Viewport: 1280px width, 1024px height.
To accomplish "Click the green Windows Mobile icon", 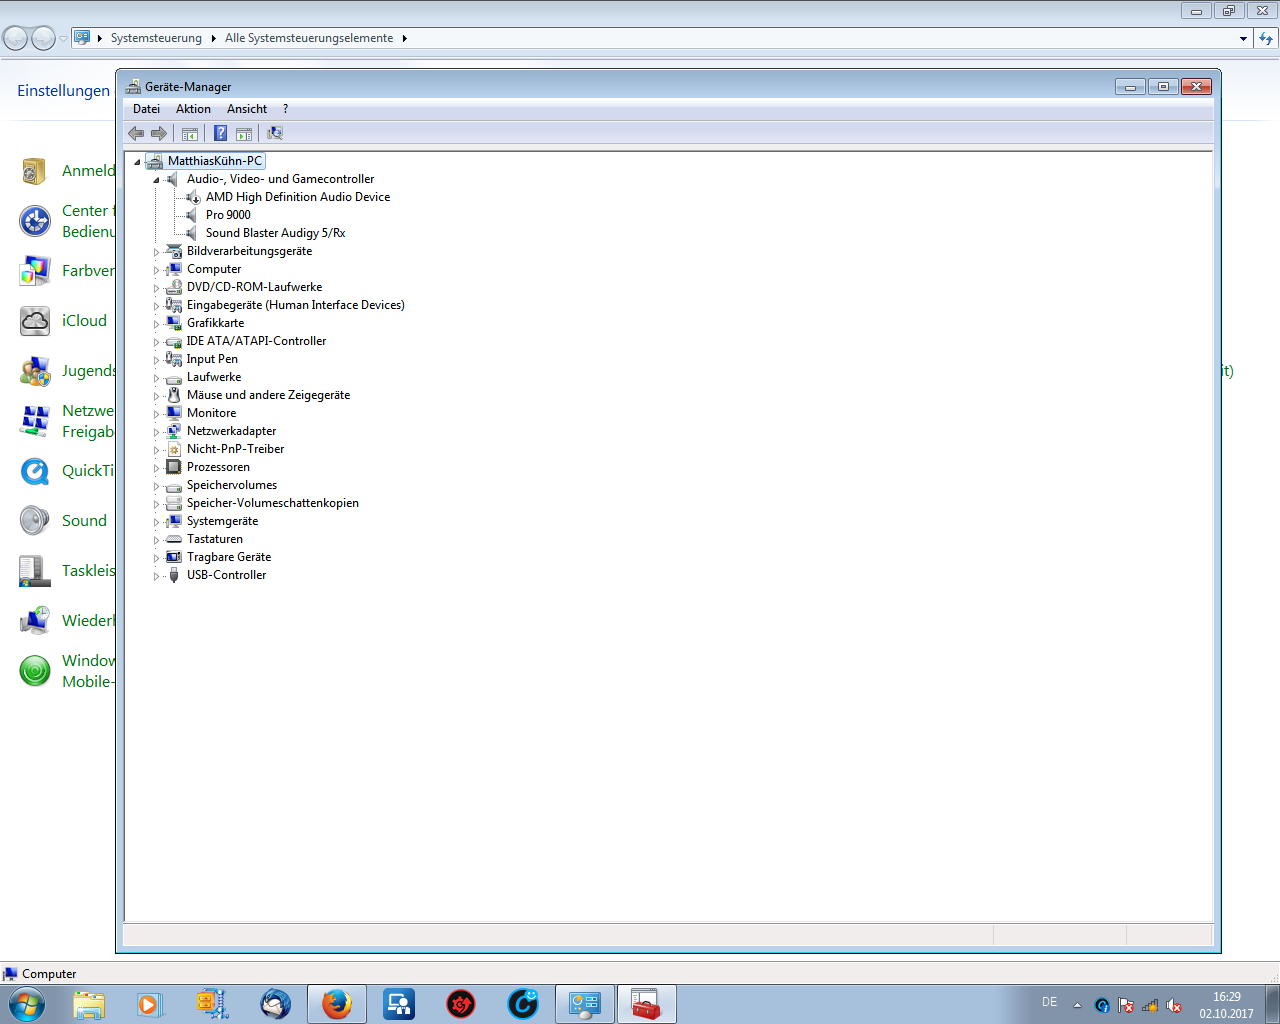I will (x=35, y=671).
